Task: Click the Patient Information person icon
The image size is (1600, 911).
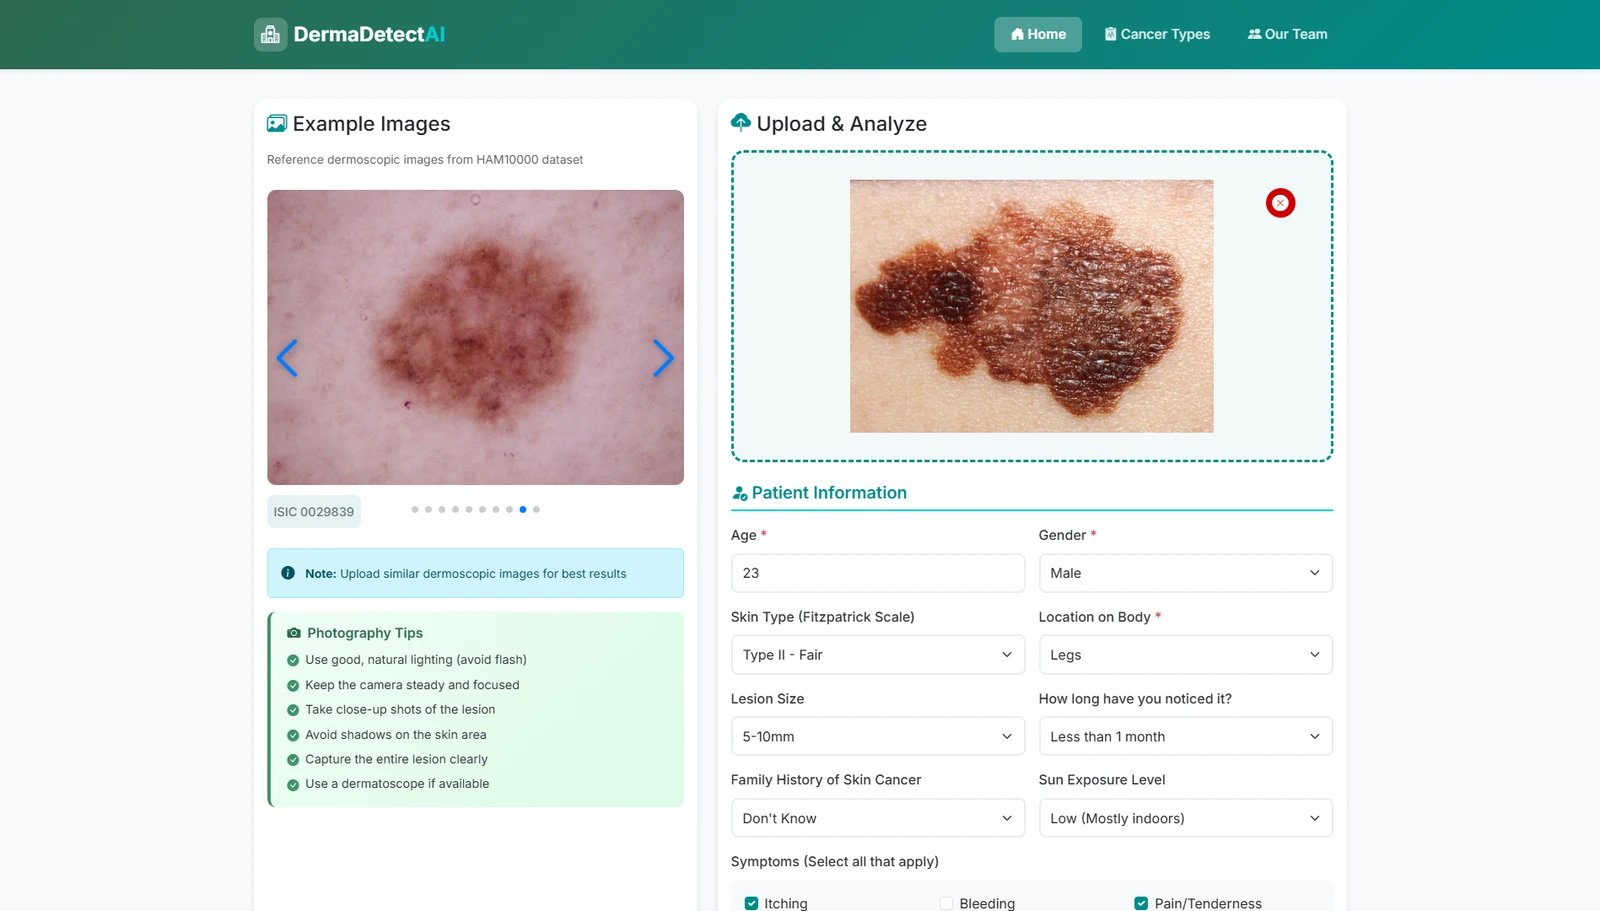Action: pyautogui.click(x=740, y=493)
